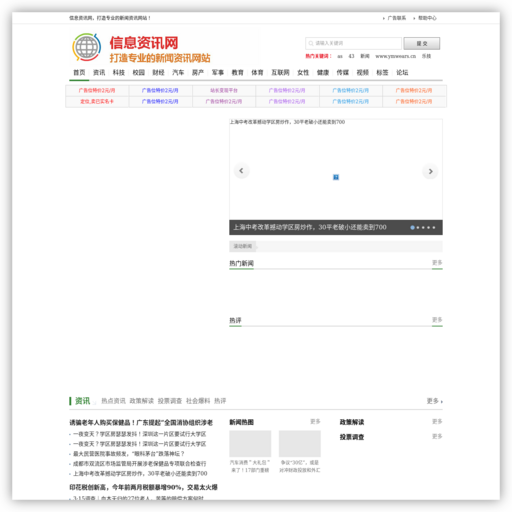The image size is (512, 512).
Task: Open 健康 navigation item
Action: click(x=323, y=72)
